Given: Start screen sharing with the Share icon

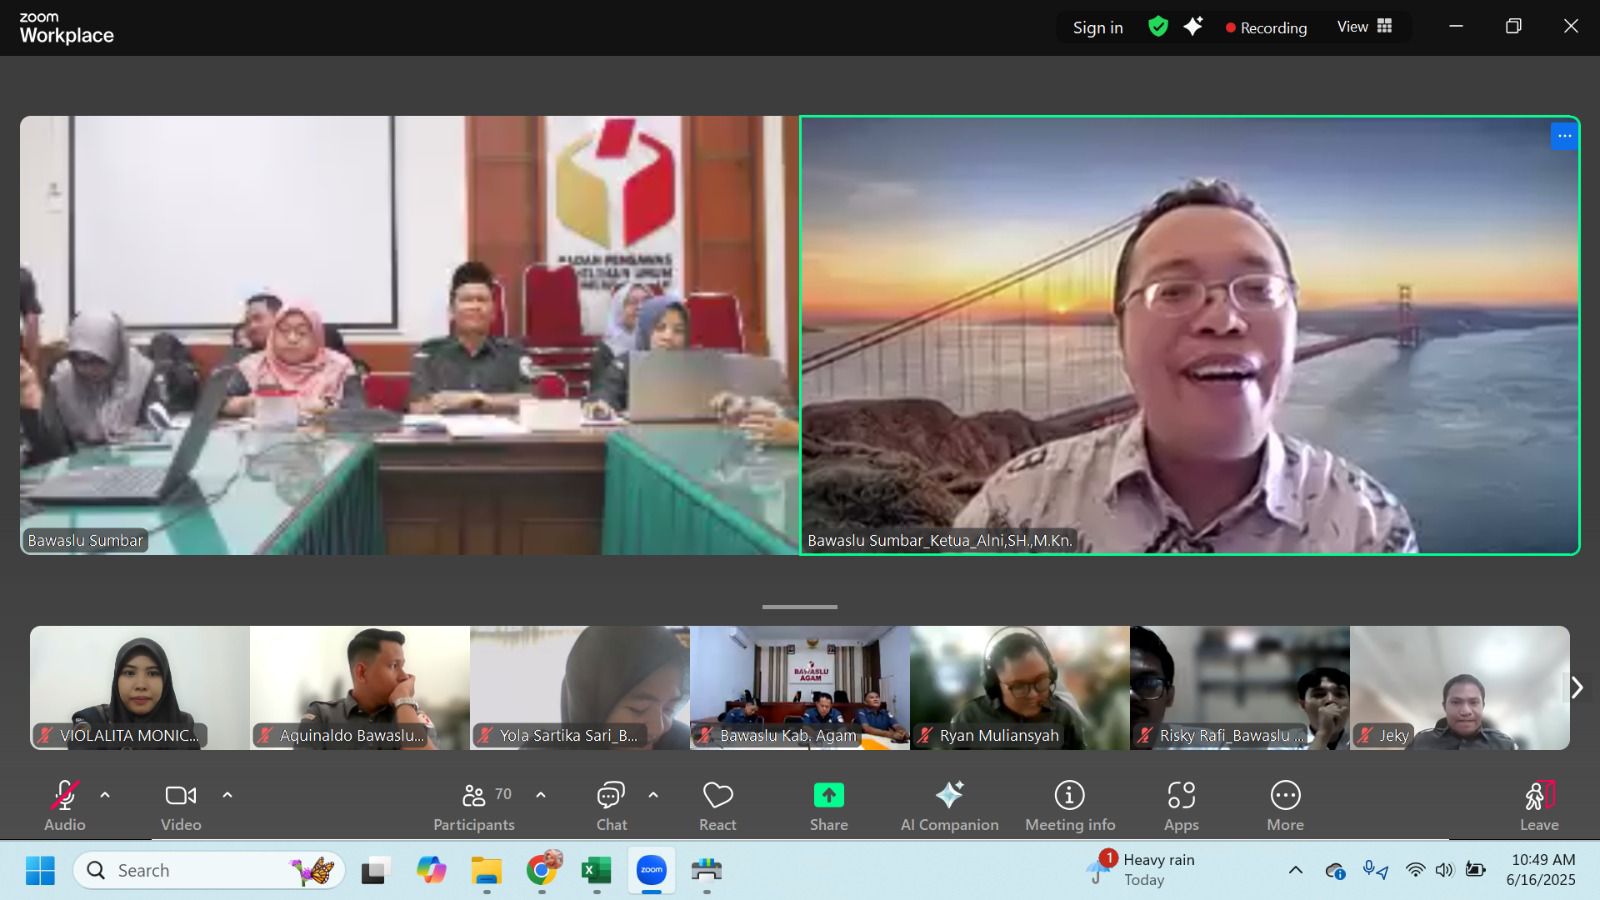Looking at the screenshot, I should click(827, 800).
